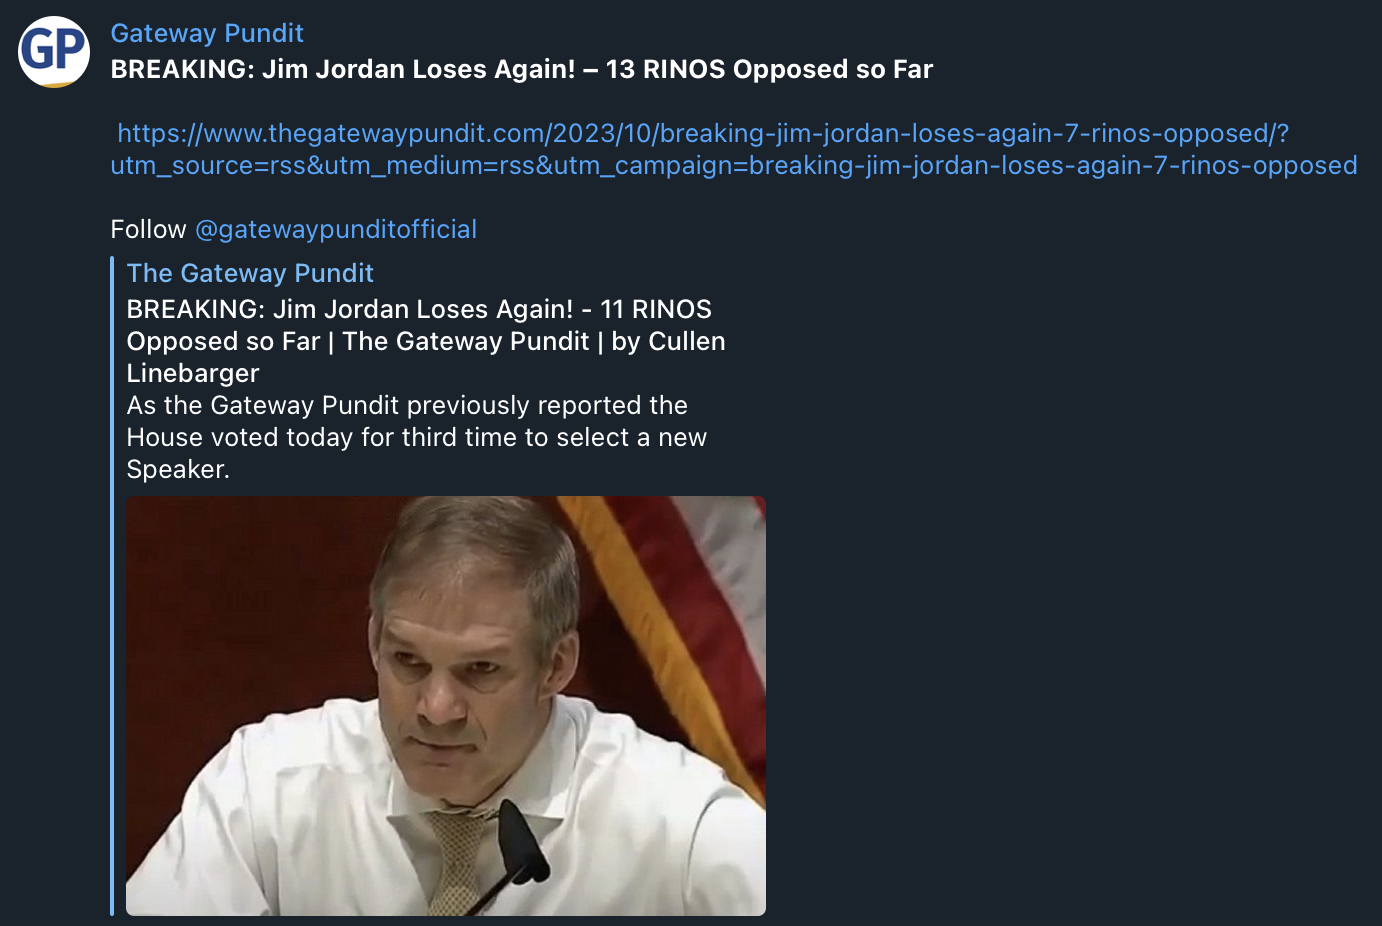Select "The Gateway Pundit" preview site name
The width and height of the screenshot is (1382, 926).
point(250,273)
